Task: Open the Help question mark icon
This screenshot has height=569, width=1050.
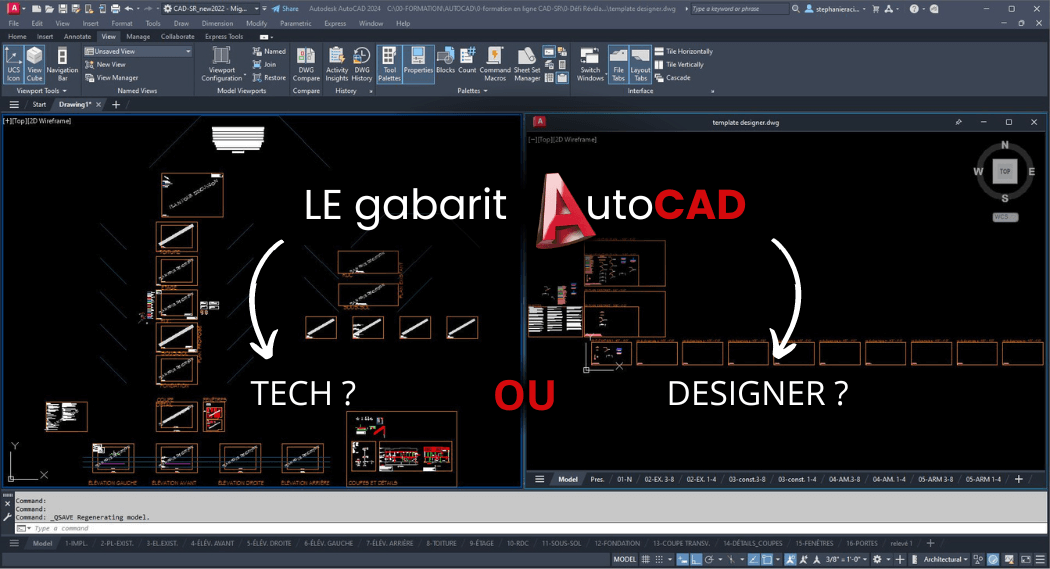Action: (914, 9)
